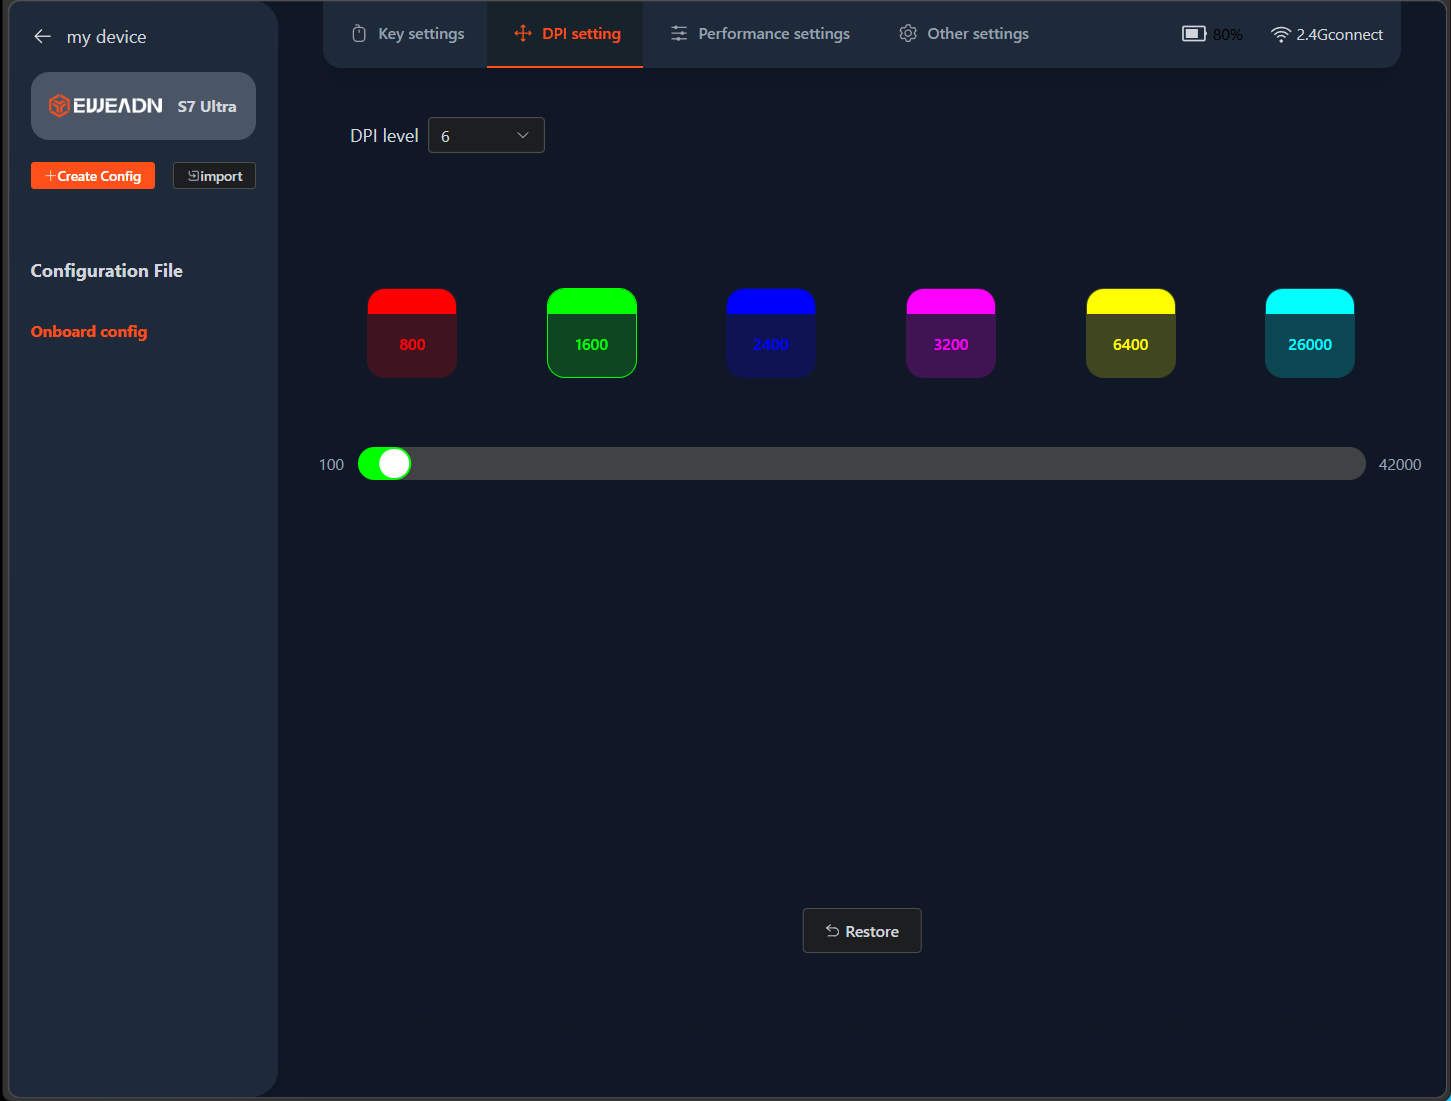Screen dimensions: 1451x1101
Task: Choose the cyan 26000 DPI preset
Action: pyautogui.click(x=1310, y=333)
